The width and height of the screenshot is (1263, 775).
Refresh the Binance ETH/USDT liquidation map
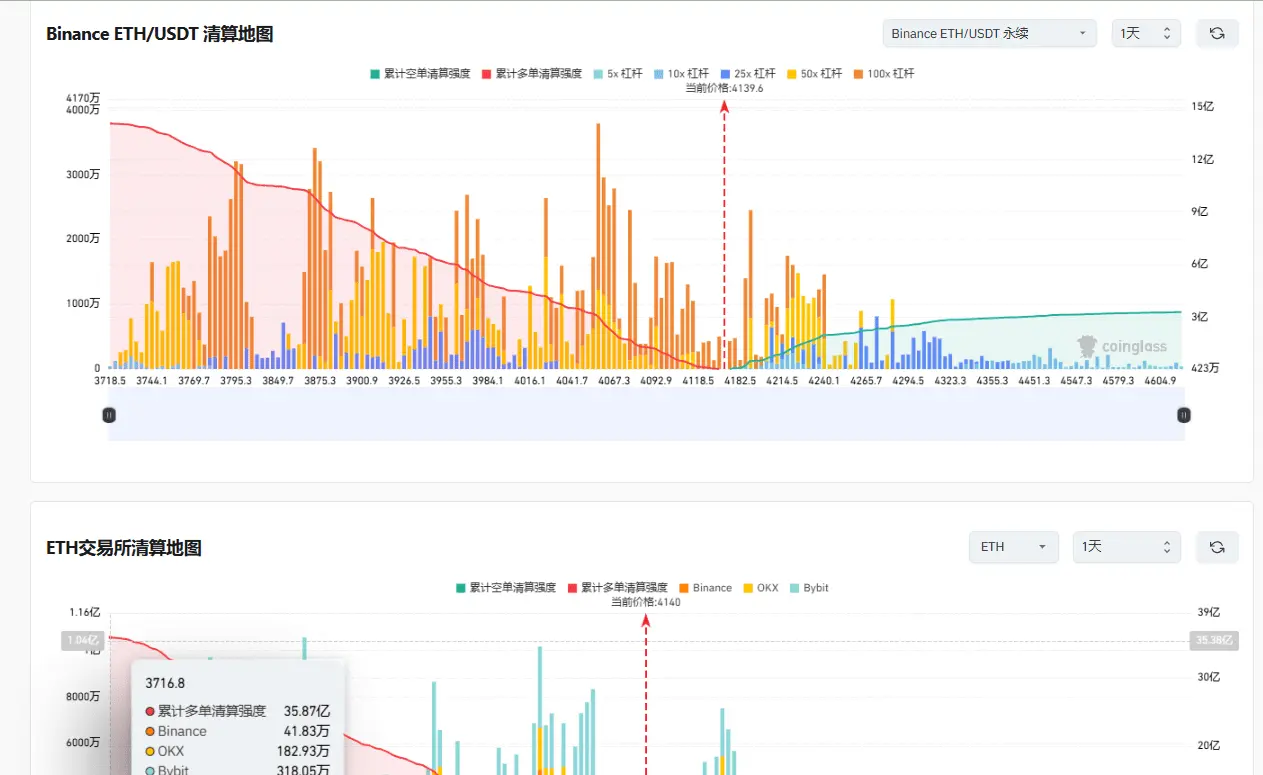(1216, 33)
